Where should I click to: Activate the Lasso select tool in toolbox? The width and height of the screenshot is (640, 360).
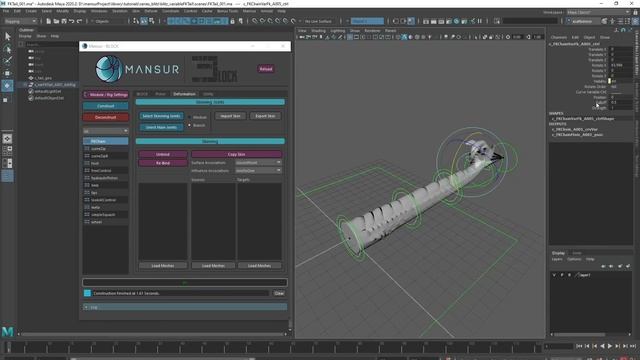click(7, 49)
